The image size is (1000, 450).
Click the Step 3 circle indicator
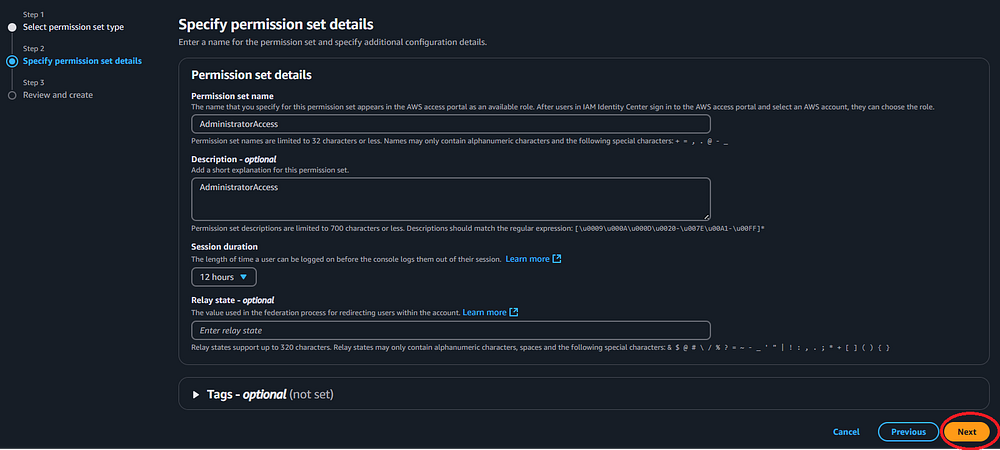(x=12, y=95)
